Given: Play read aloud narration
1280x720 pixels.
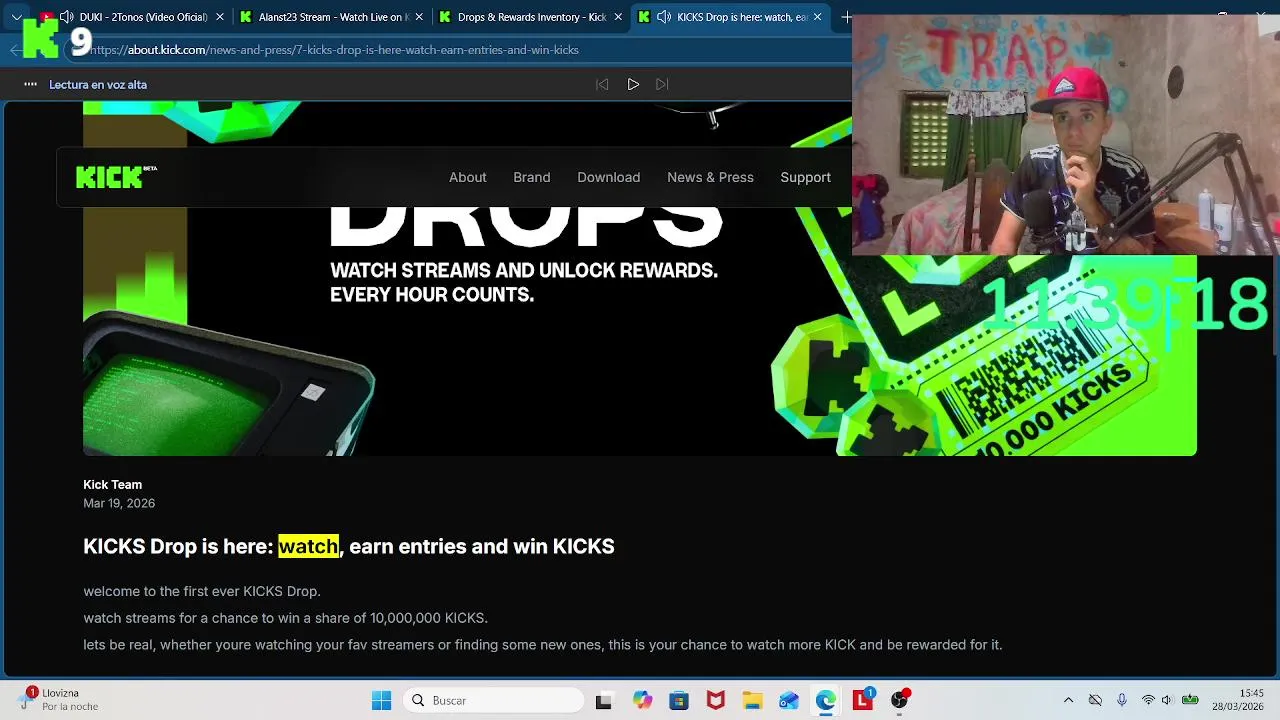Looking at the screenshot, I should [633, 84].
